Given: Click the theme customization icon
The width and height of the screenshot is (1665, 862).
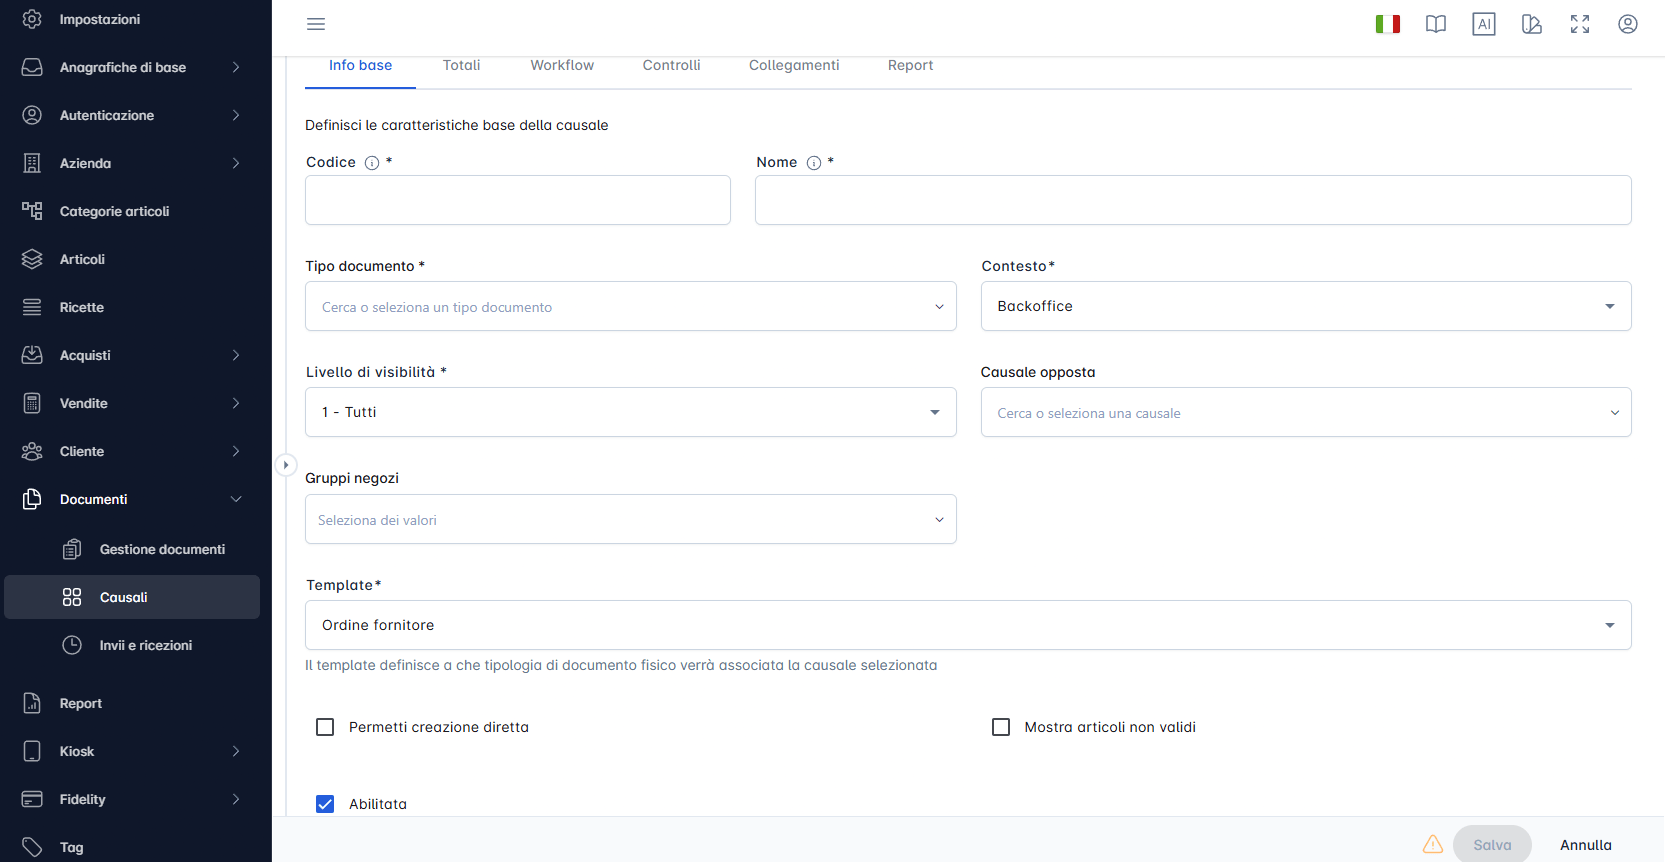Looking at the screenshot, I should (1532, 24).
